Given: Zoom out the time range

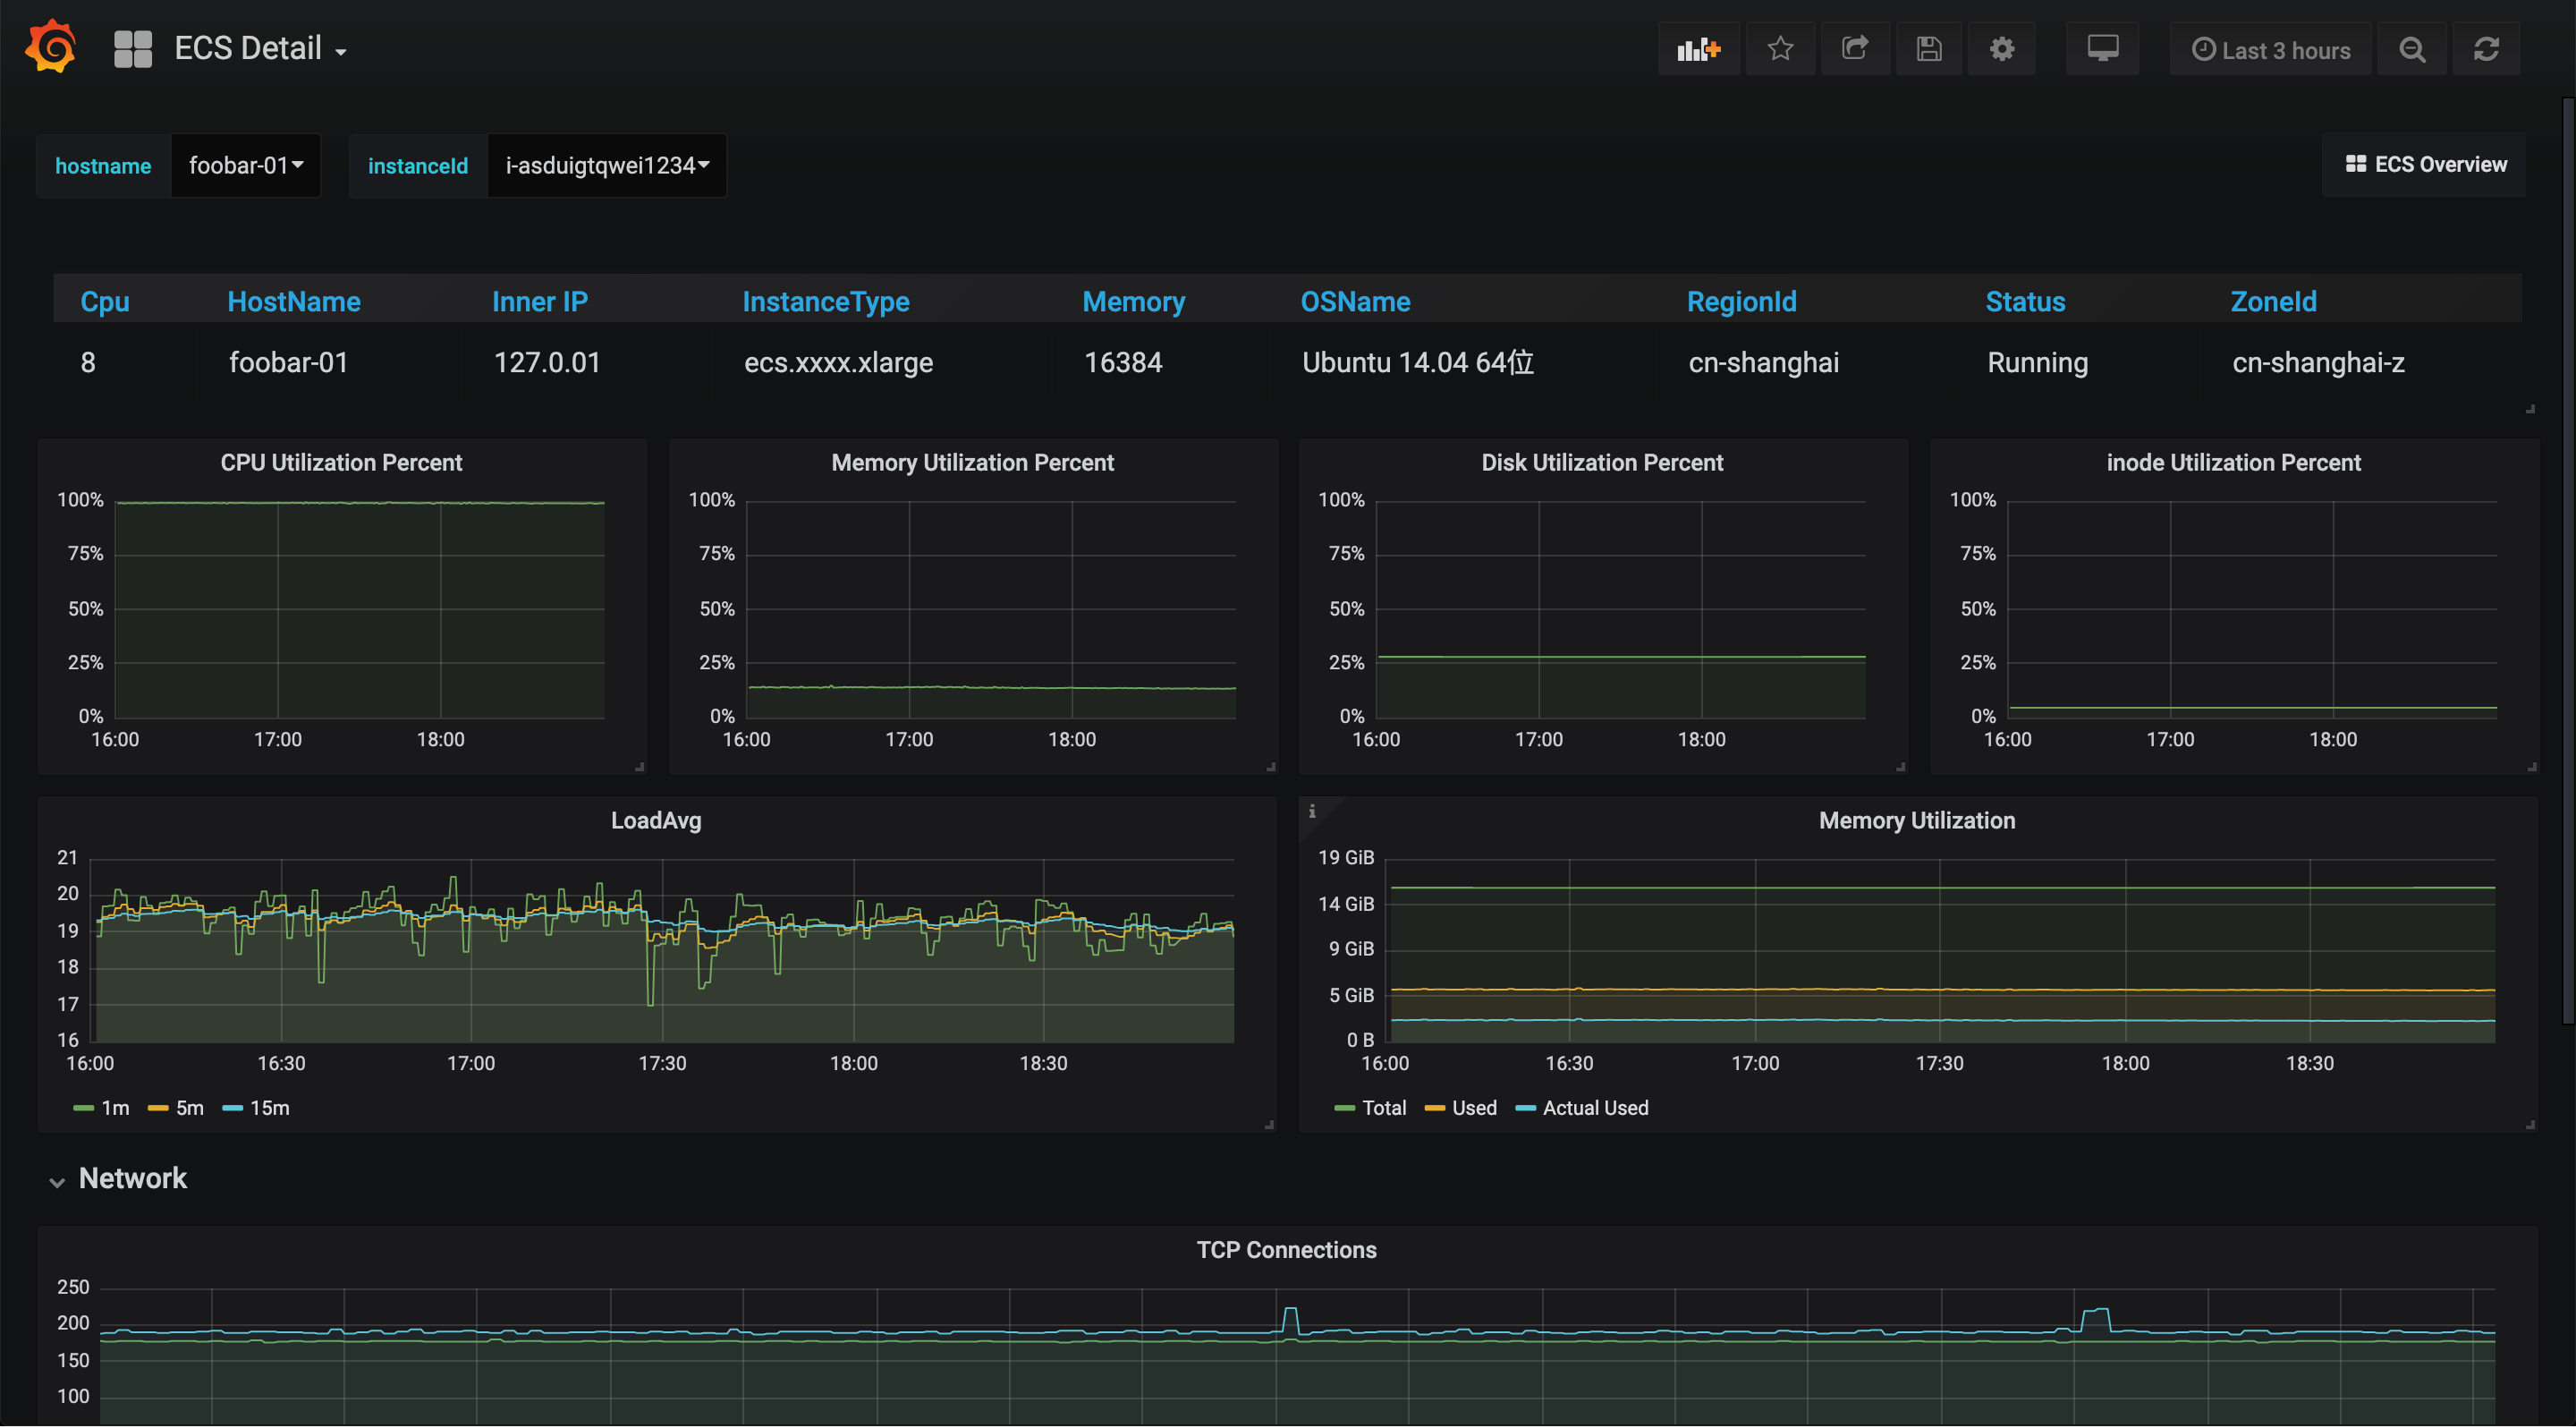Looking at the screenshot, I should pyautogui.click(x=2412, y=49).
